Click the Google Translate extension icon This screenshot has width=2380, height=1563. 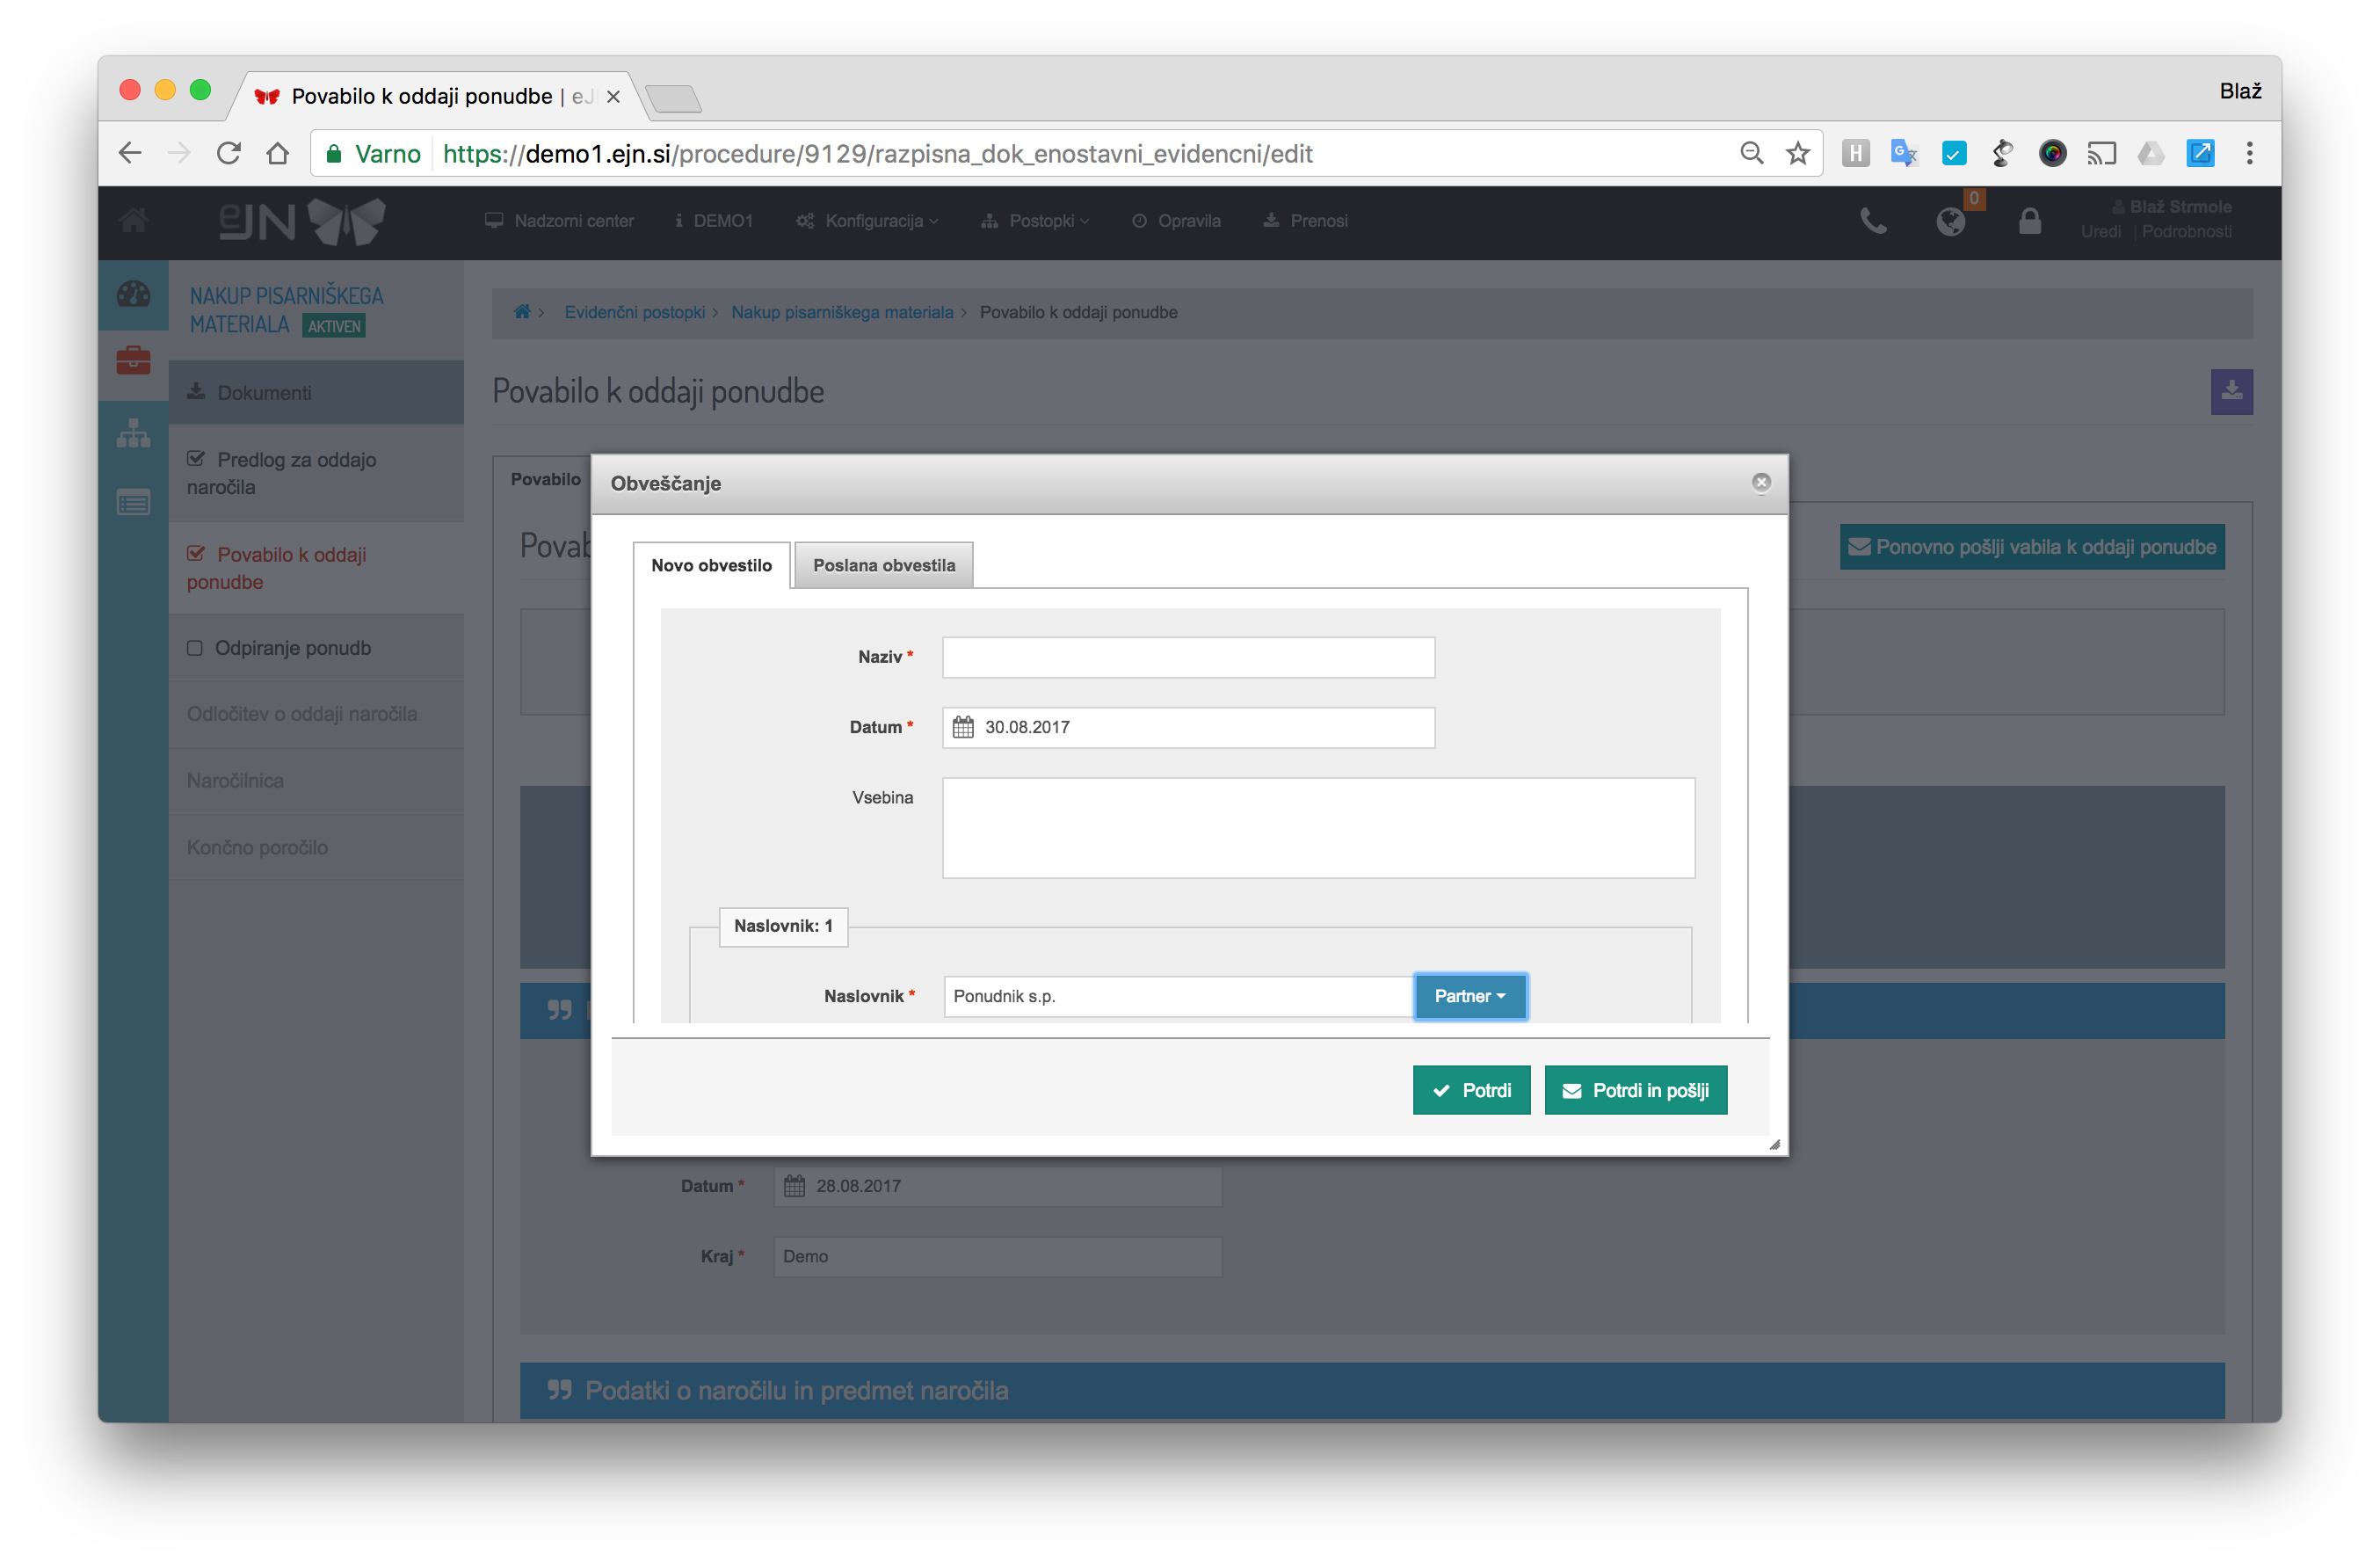pyautogui.click(x=1903, y=153)
